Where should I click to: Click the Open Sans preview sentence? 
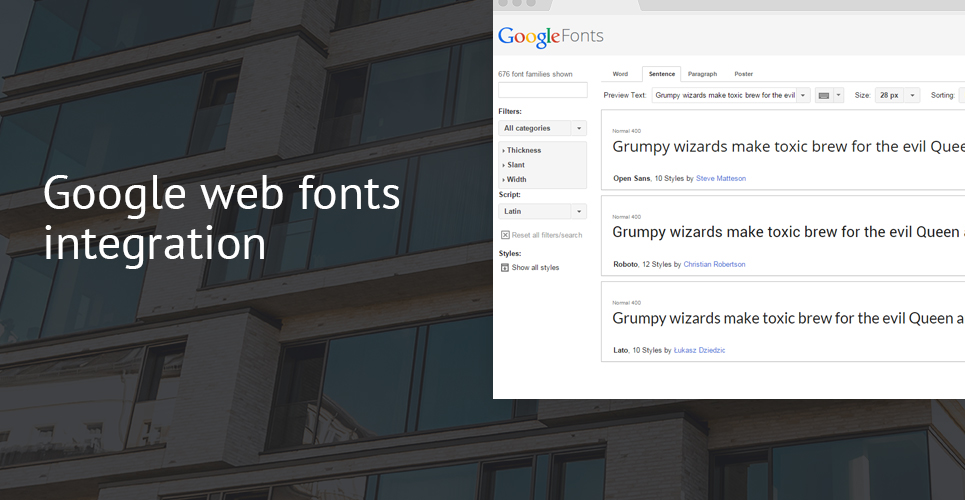pyautogui.click(x=788, y=147)
